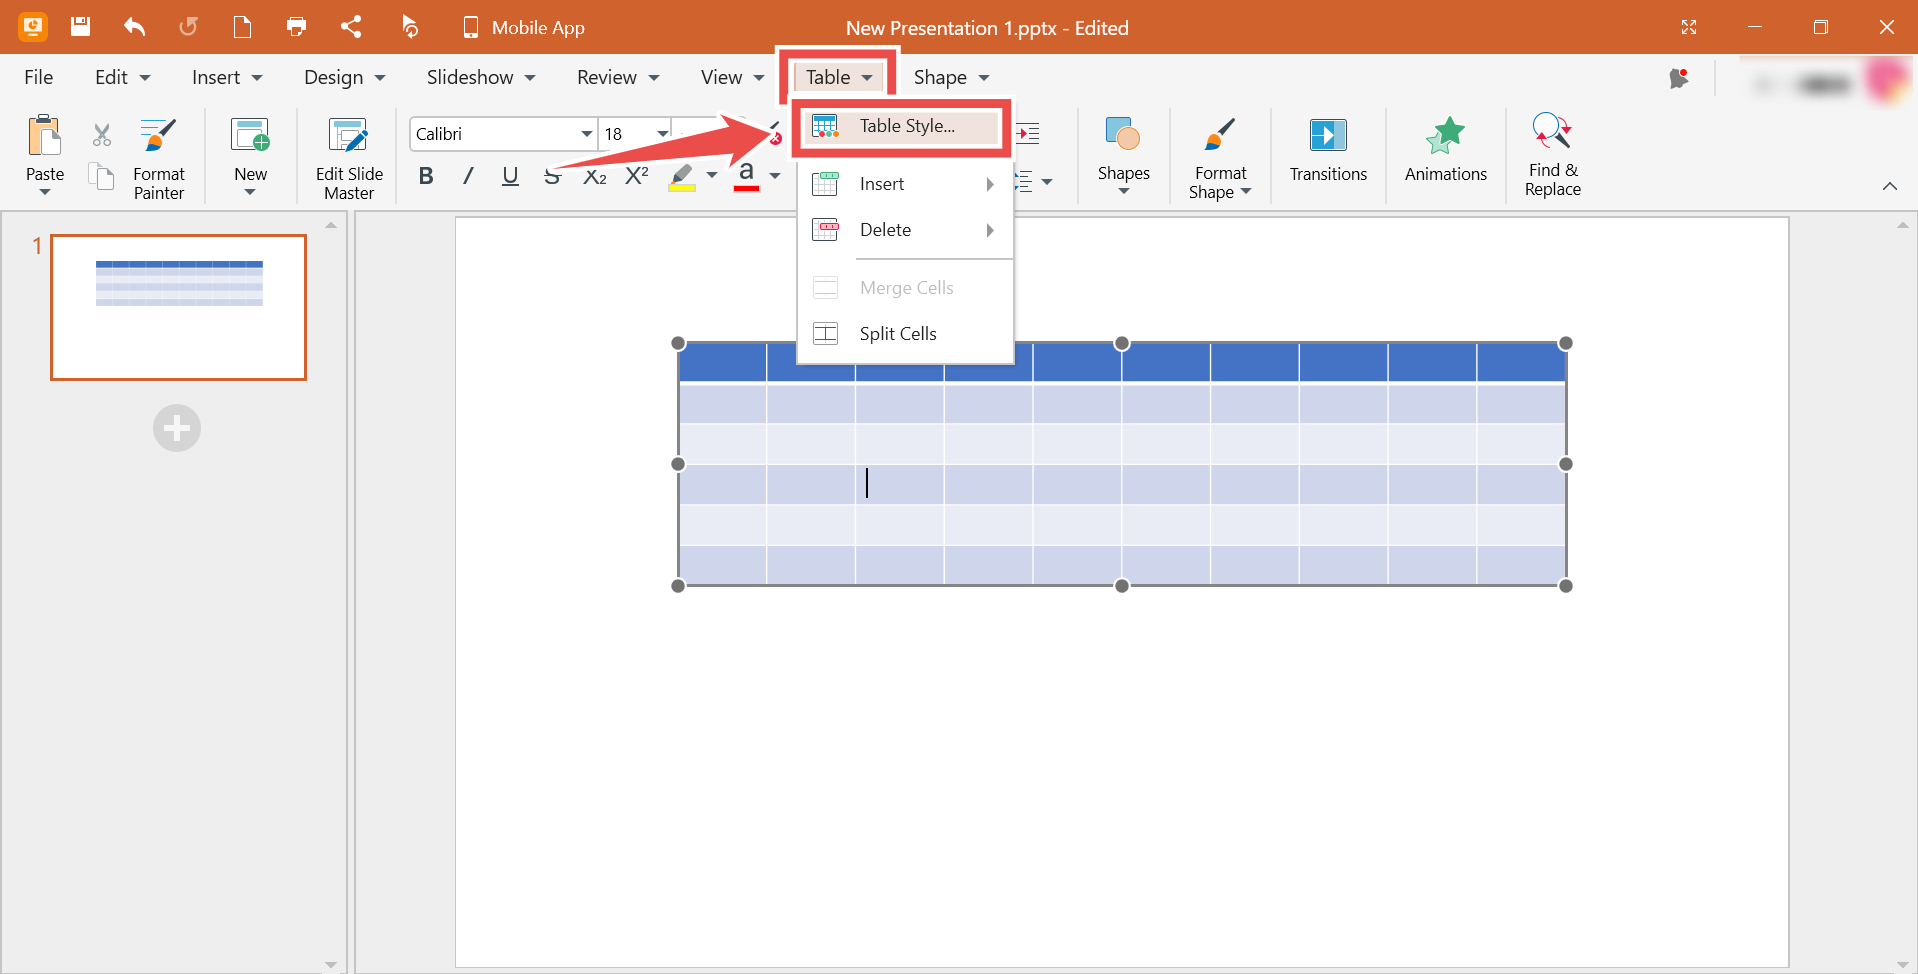This screenshot has height=974, width=1918.
Task: Open the Shapes gallery
Action: (1123, 155)
